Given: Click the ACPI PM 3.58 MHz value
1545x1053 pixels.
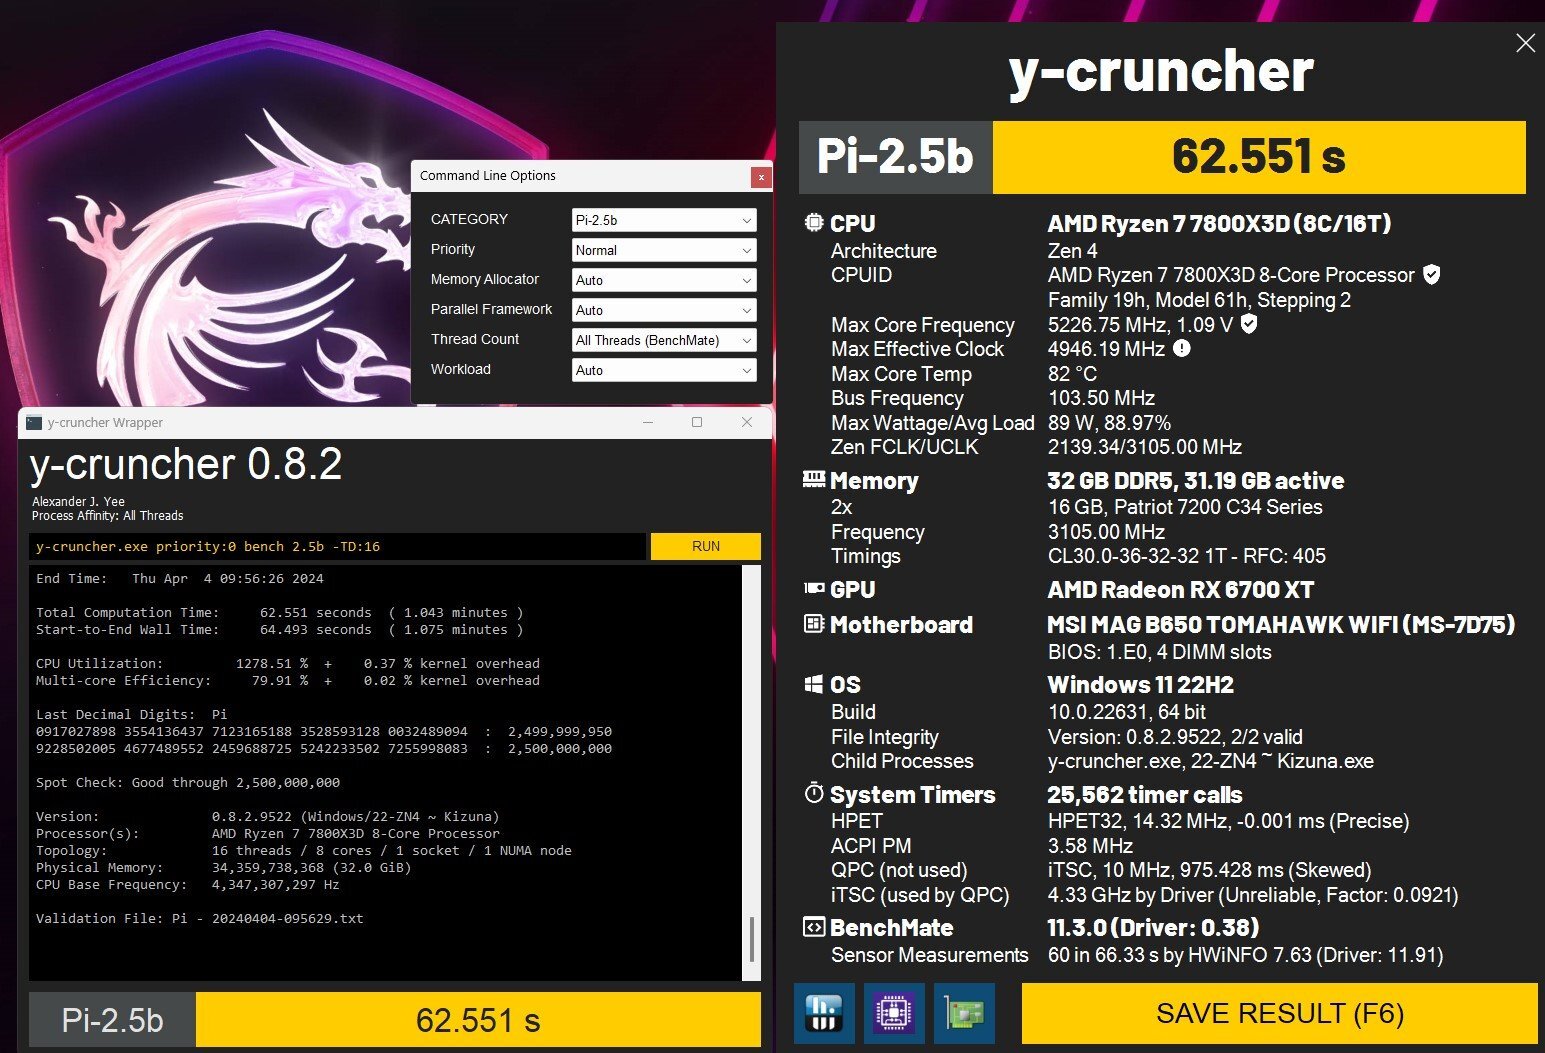Looking at the screenshot, I should click(1089, 845).
